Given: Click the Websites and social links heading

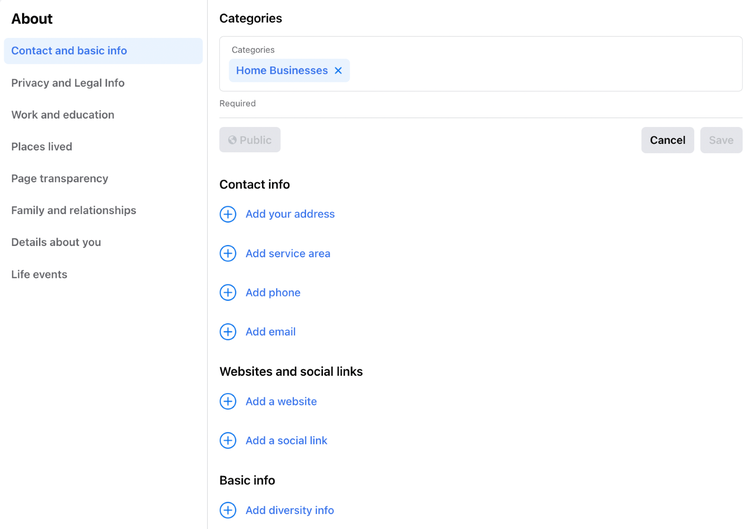Looking at the screenshot, I should (291, 372).
